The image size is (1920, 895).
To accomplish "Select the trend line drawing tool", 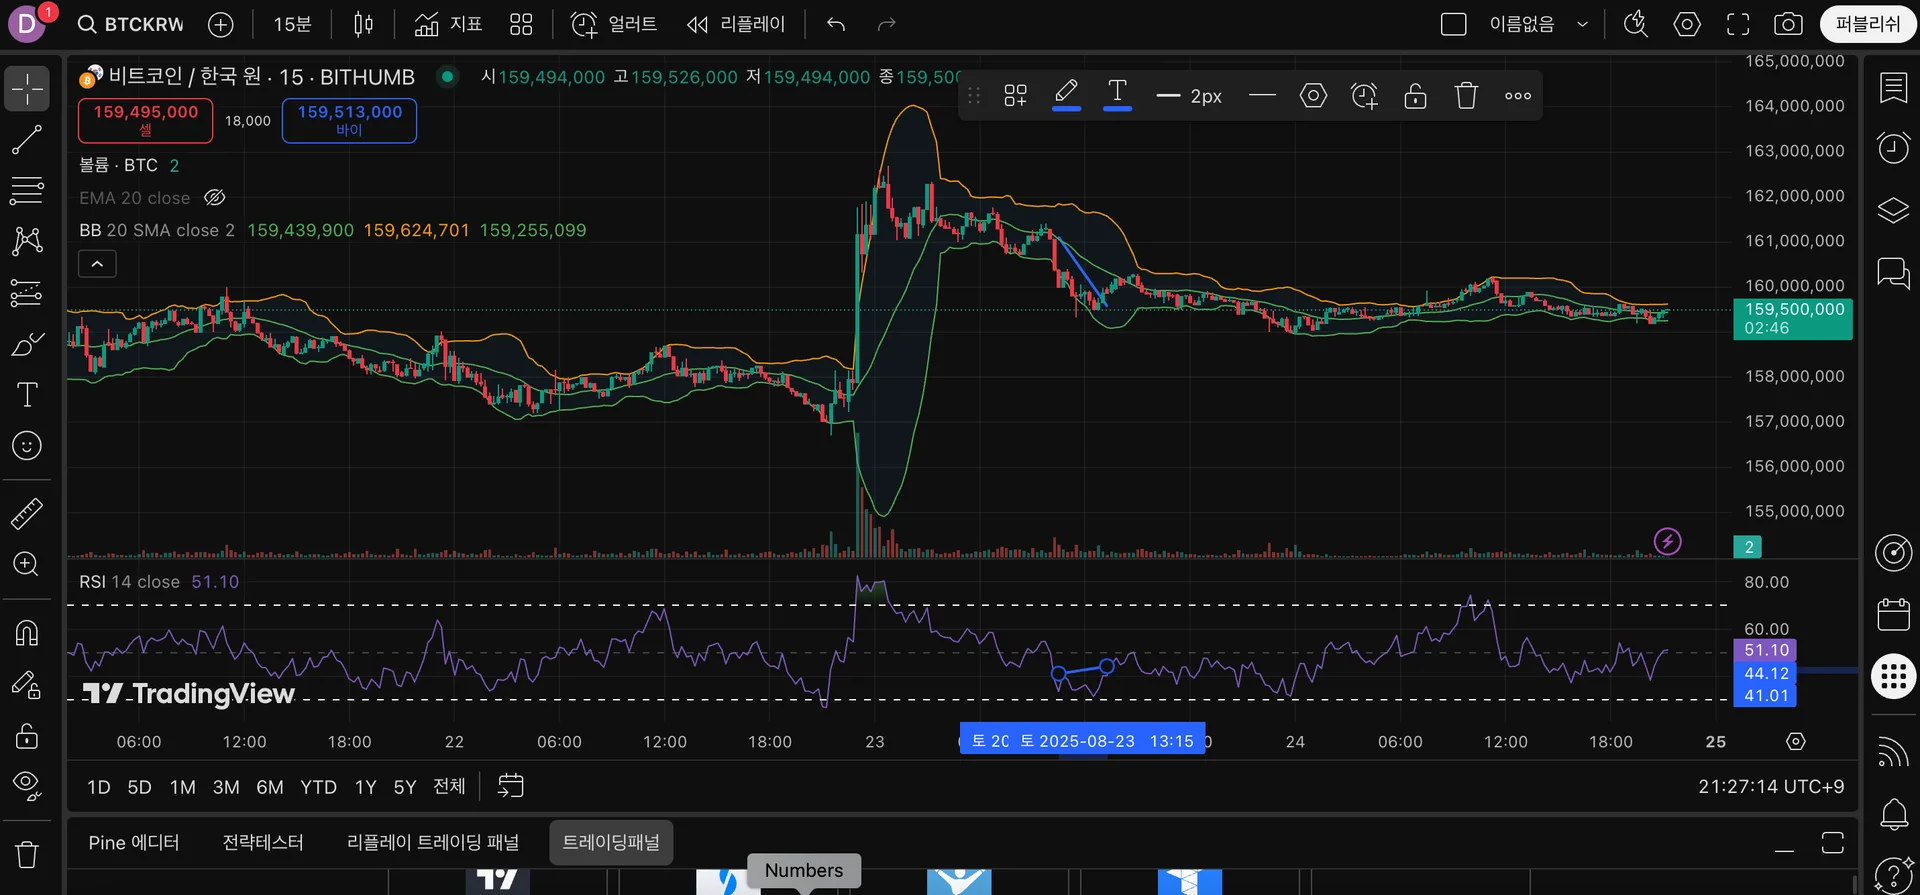I will coord(27,140).
